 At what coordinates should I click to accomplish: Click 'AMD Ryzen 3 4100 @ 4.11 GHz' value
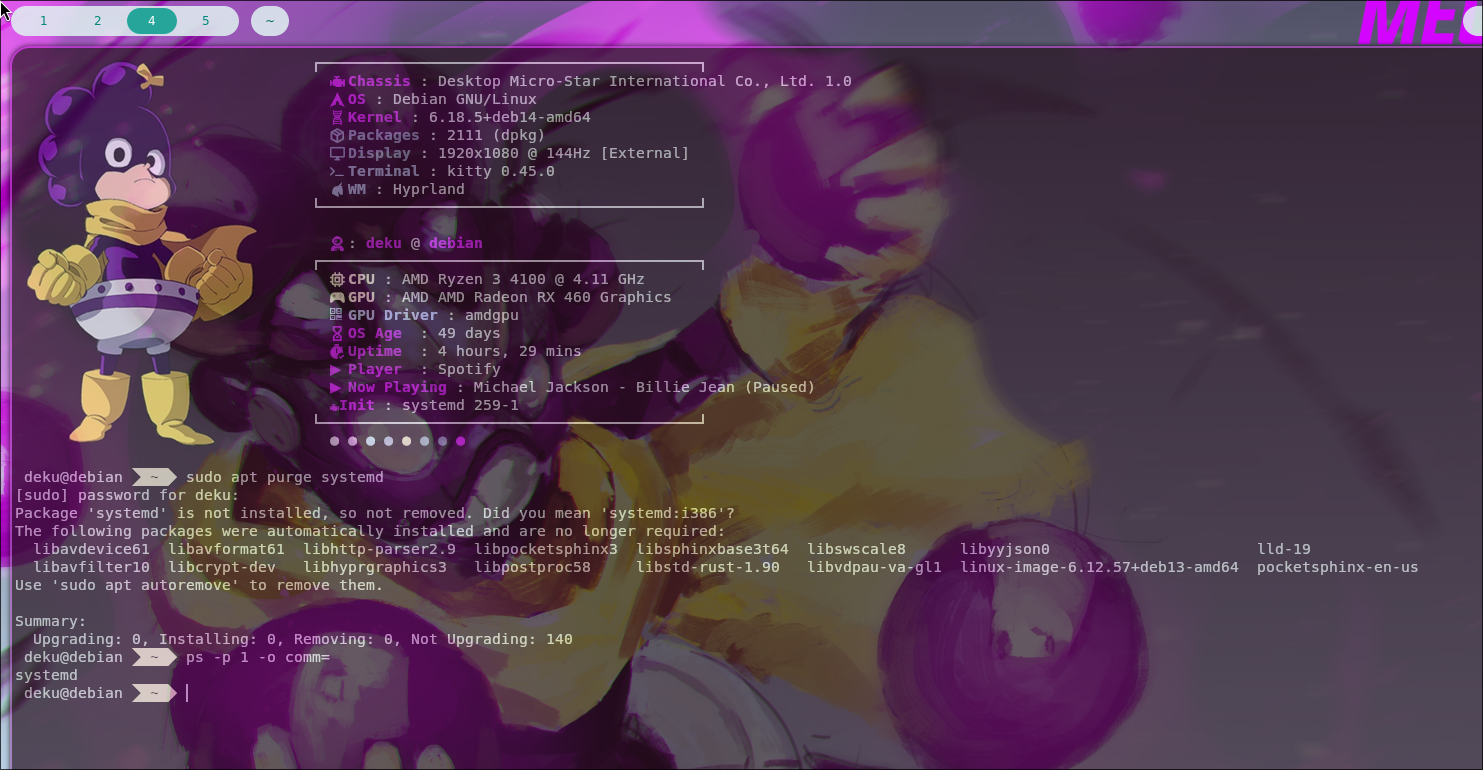[523, 280]
